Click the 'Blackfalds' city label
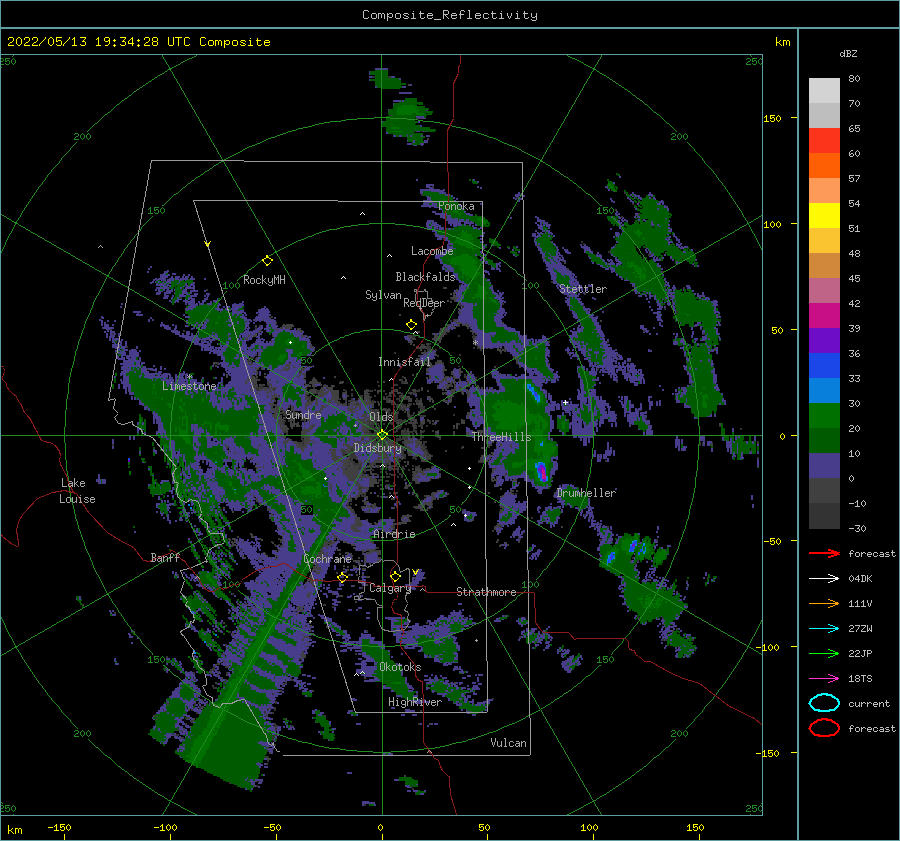 point(425,277)
